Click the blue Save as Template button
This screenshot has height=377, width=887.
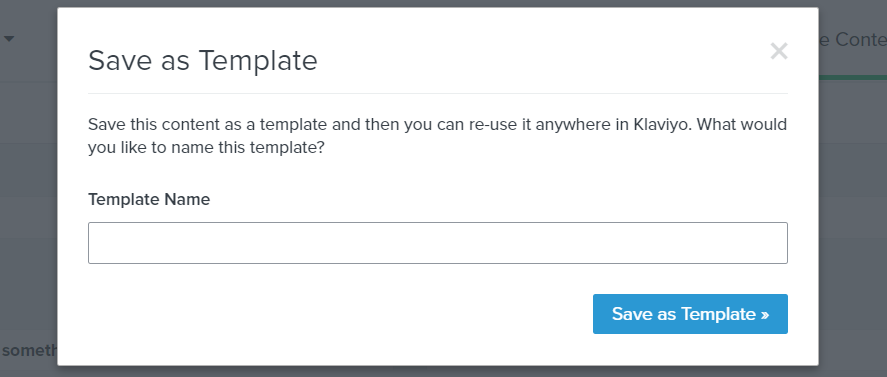click(x=690, y=314)
